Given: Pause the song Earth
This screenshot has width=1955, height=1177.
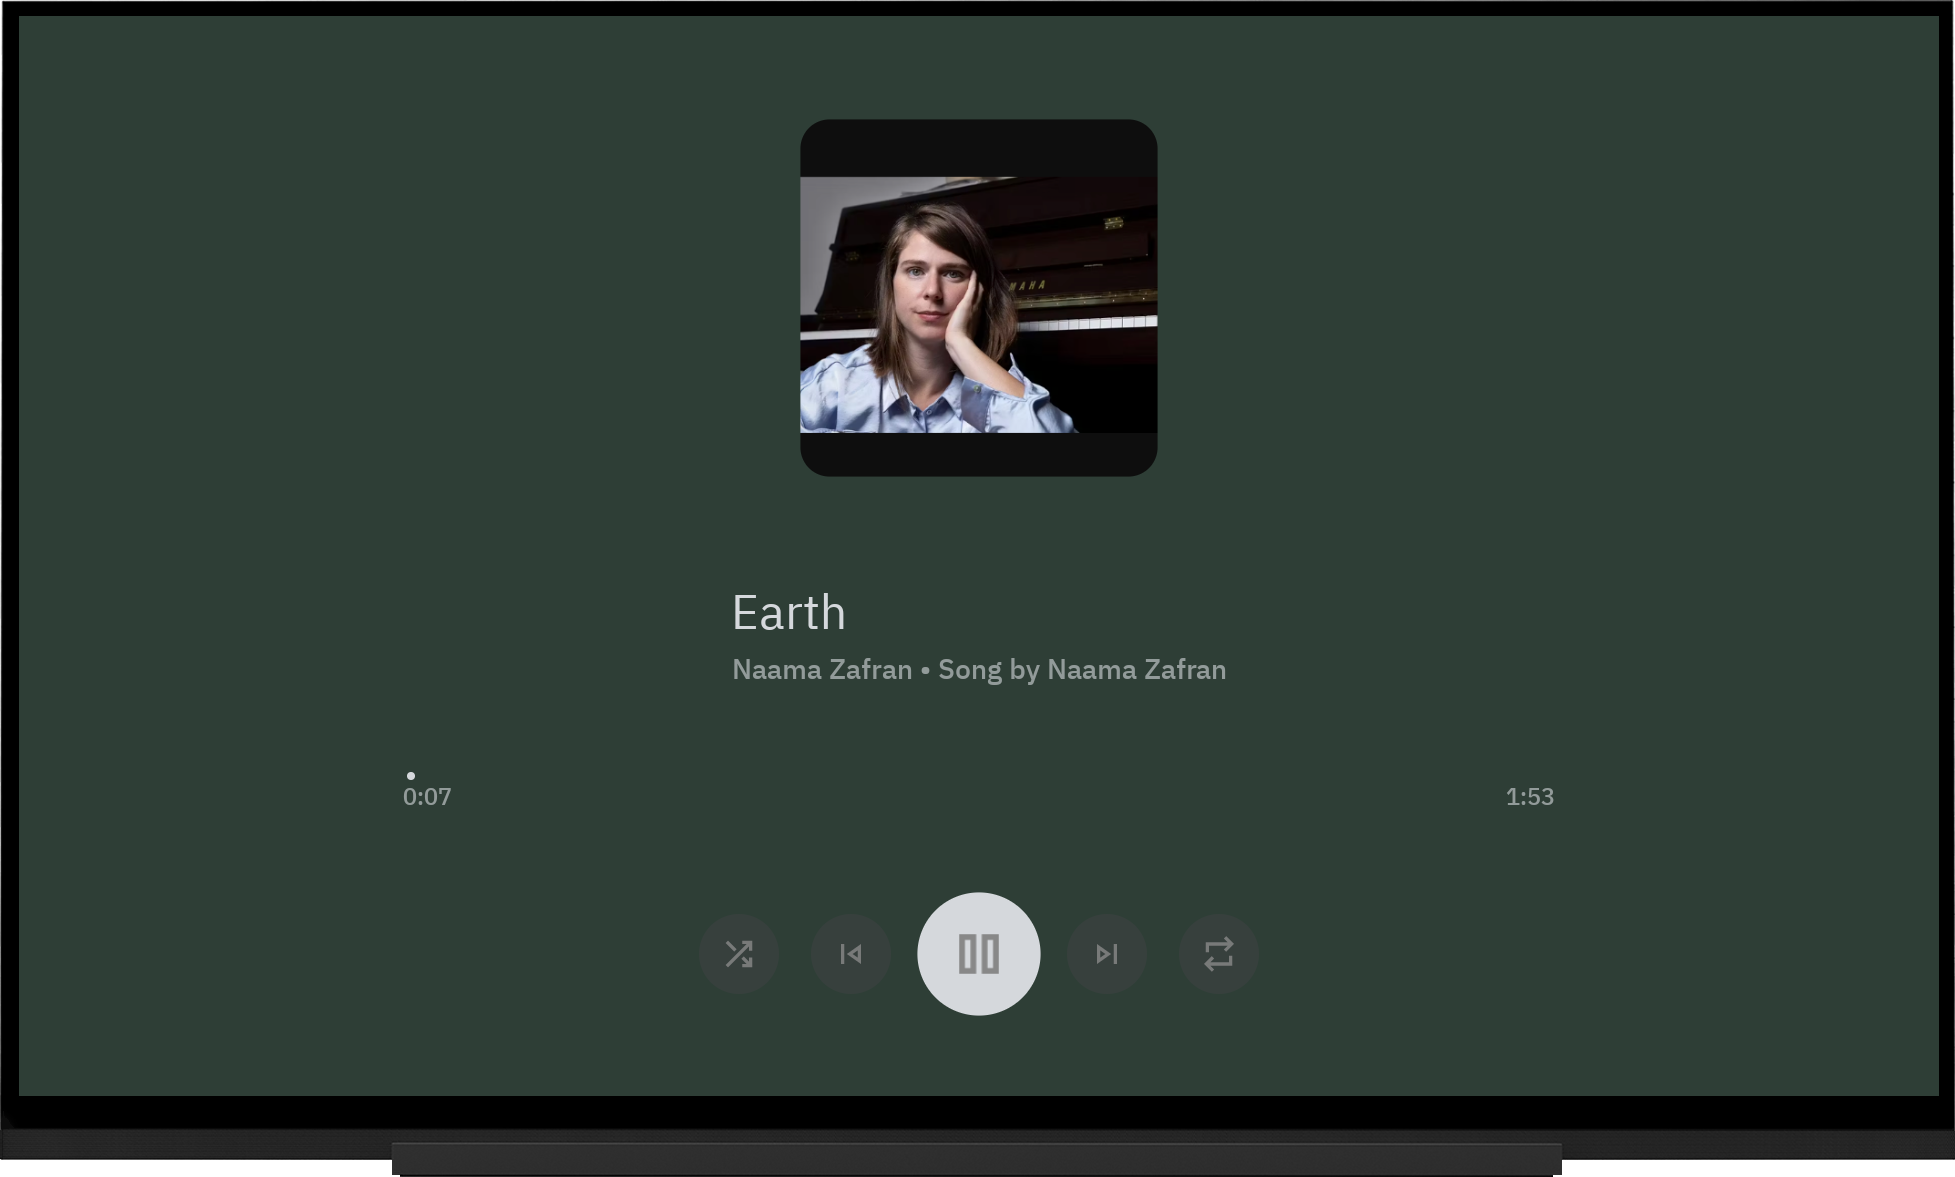Looking at the screenshot, I should (x=978, y=954).
